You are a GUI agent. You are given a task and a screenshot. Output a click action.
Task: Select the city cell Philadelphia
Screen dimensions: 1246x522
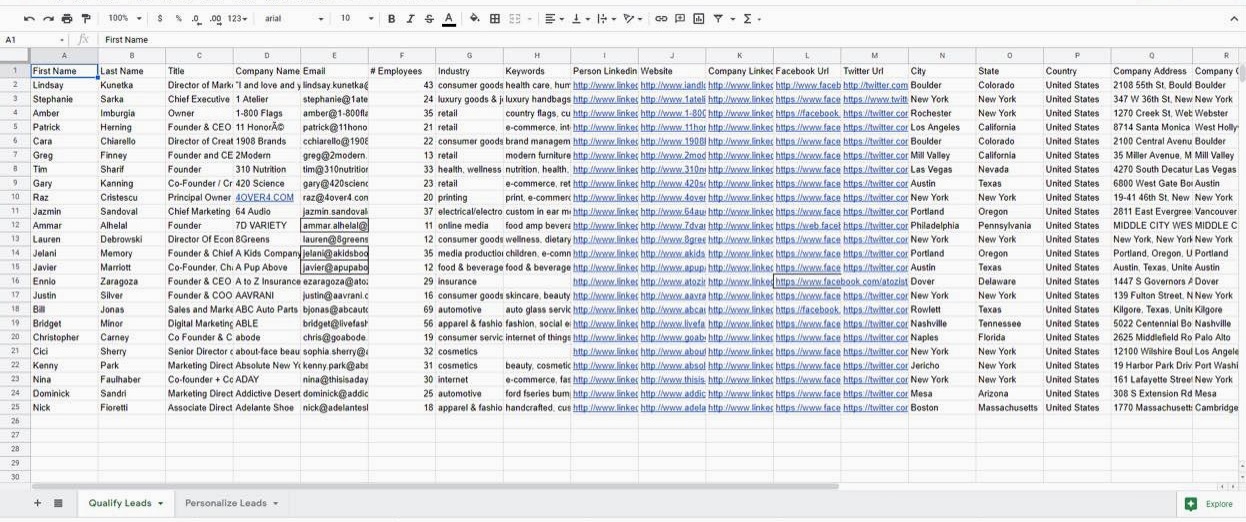click(942, 226)
